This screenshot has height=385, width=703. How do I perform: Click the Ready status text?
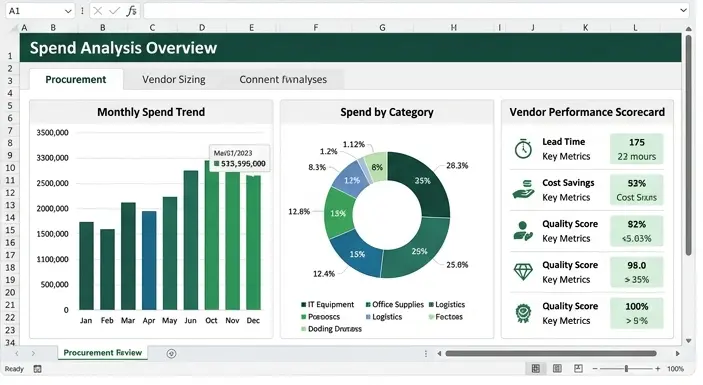(14, 369)
